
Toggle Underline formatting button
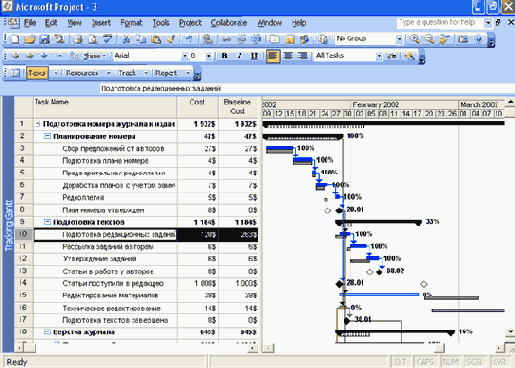tap(254, 56)
